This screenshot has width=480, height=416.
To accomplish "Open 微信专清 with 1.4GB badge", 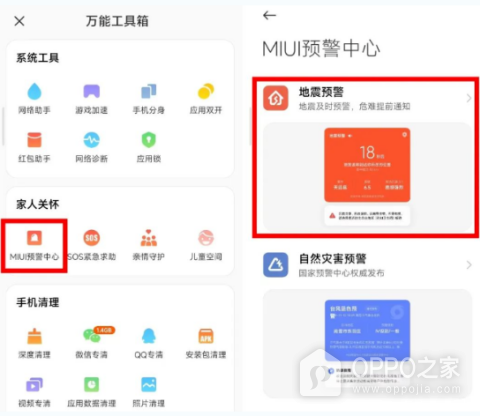I will (x=92, y=336).
